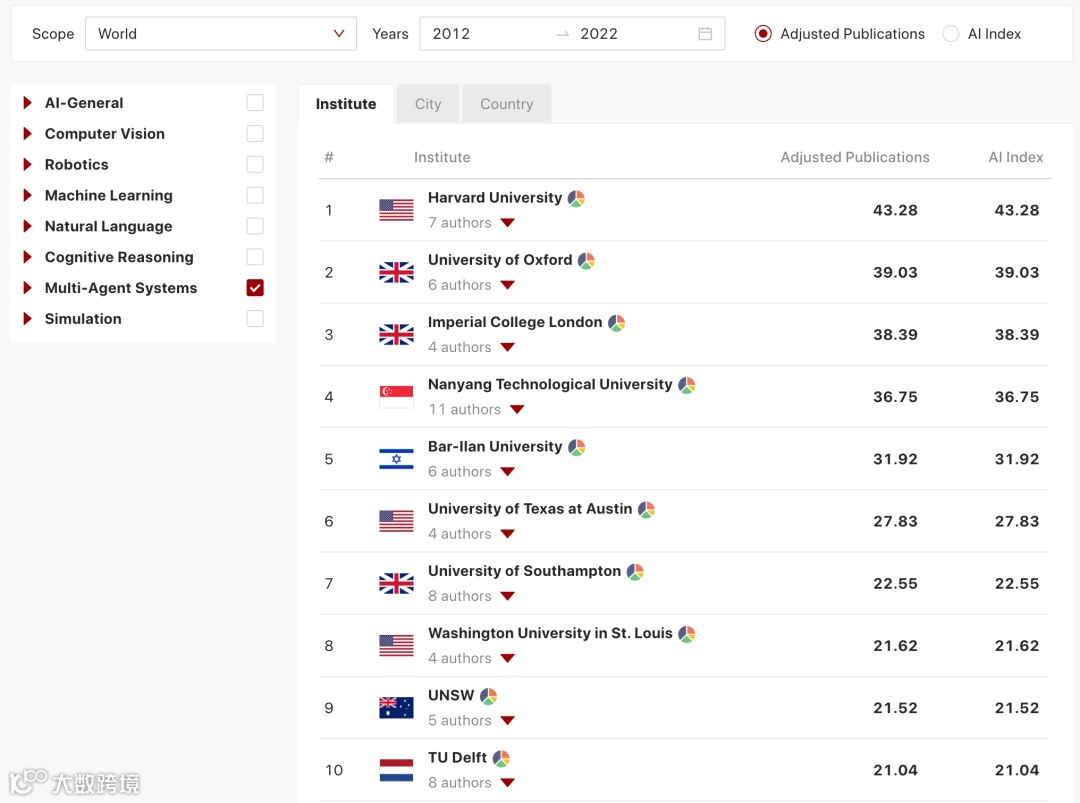
Task: Open the Bar-Ilan University link
Action: coord(495,446)
